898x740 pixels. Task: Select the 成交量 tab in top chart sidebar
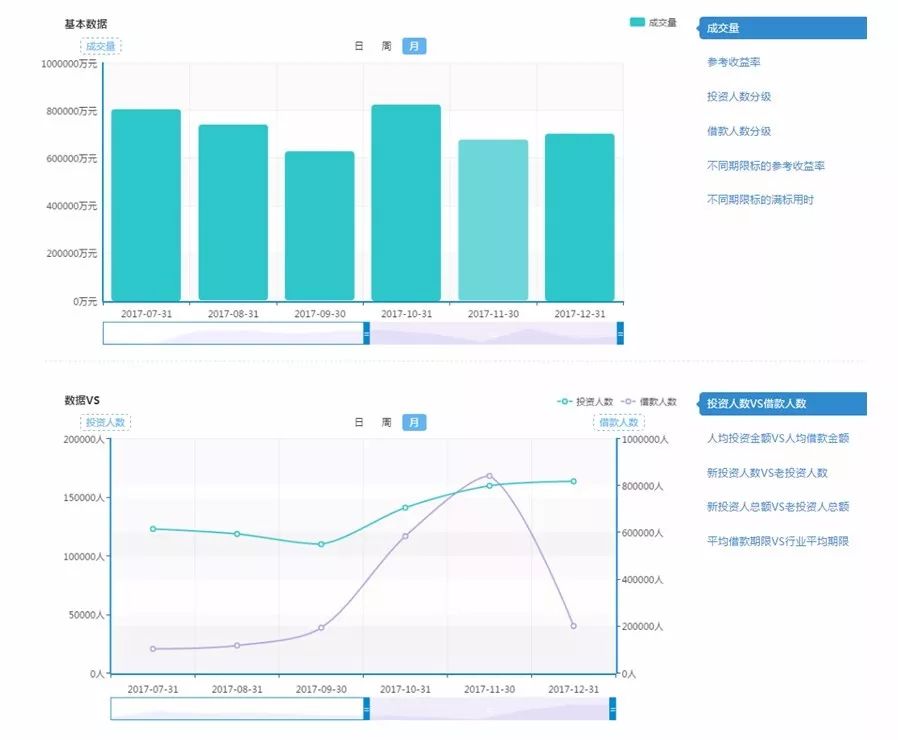coord(782,28)
